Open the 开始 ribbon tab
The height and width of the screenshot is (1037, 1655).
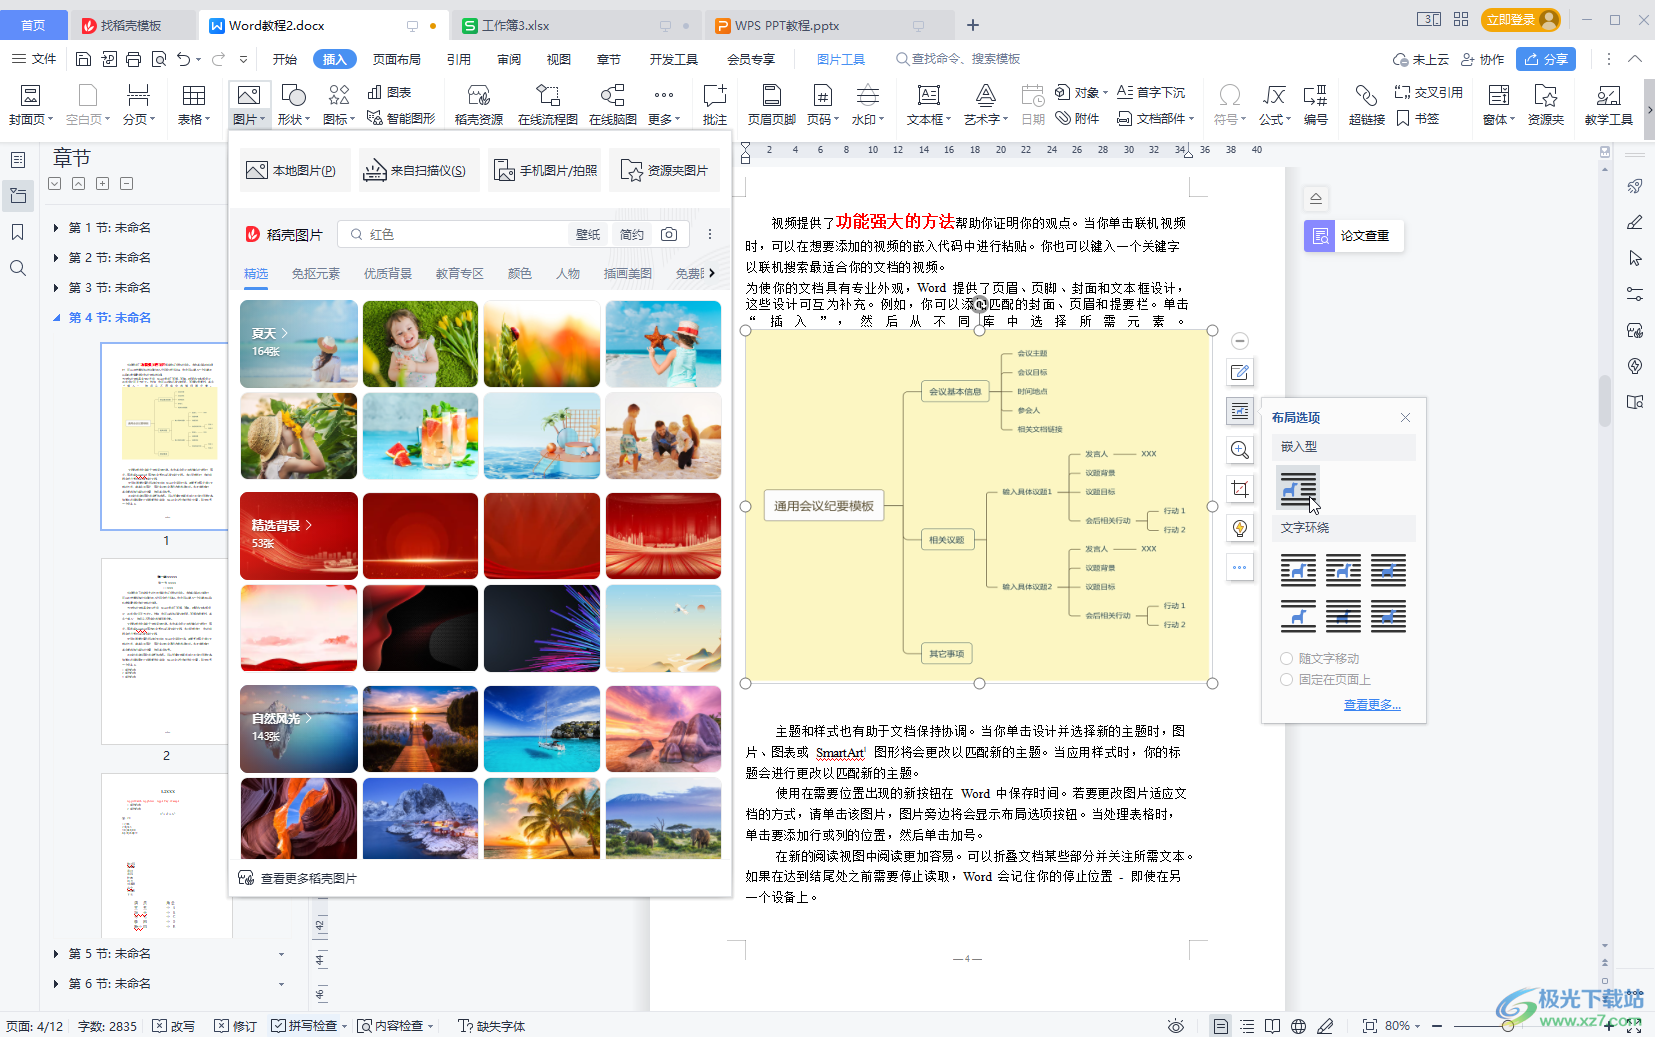click(x=285, y=59)
